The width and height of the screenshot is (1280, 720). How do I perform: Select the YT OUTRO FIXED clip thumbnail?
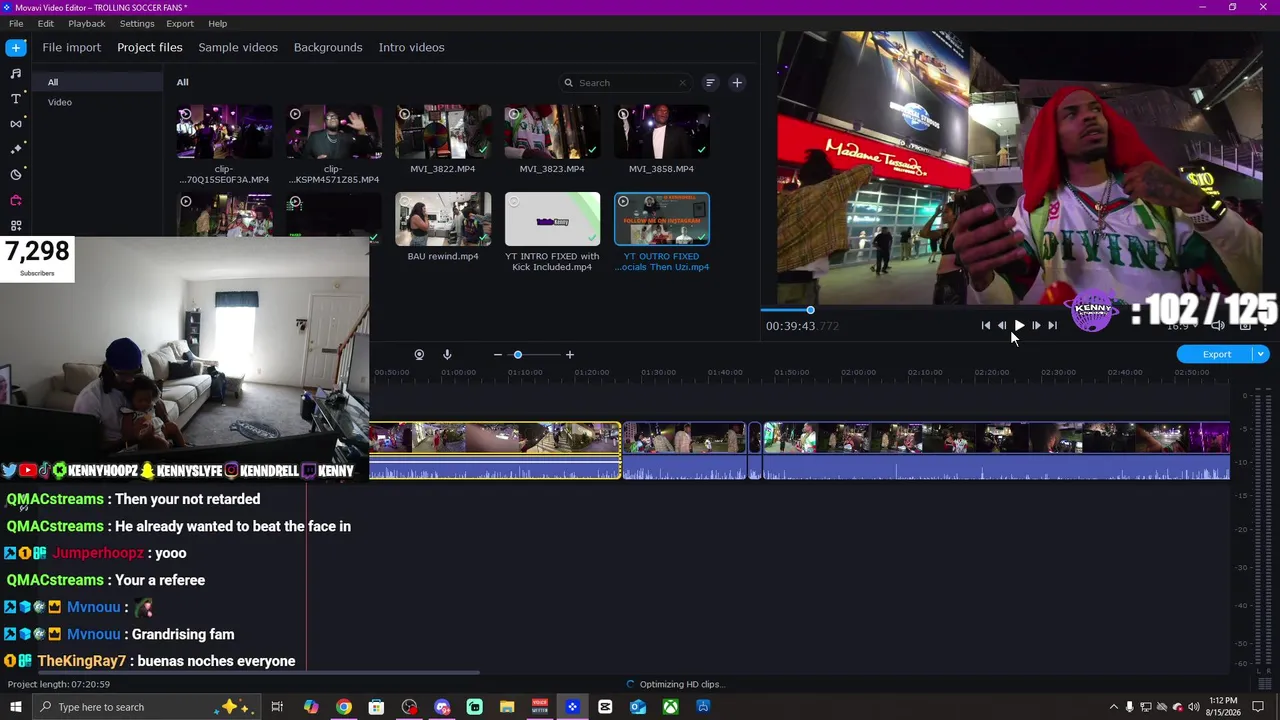click(x=661, y=219)
